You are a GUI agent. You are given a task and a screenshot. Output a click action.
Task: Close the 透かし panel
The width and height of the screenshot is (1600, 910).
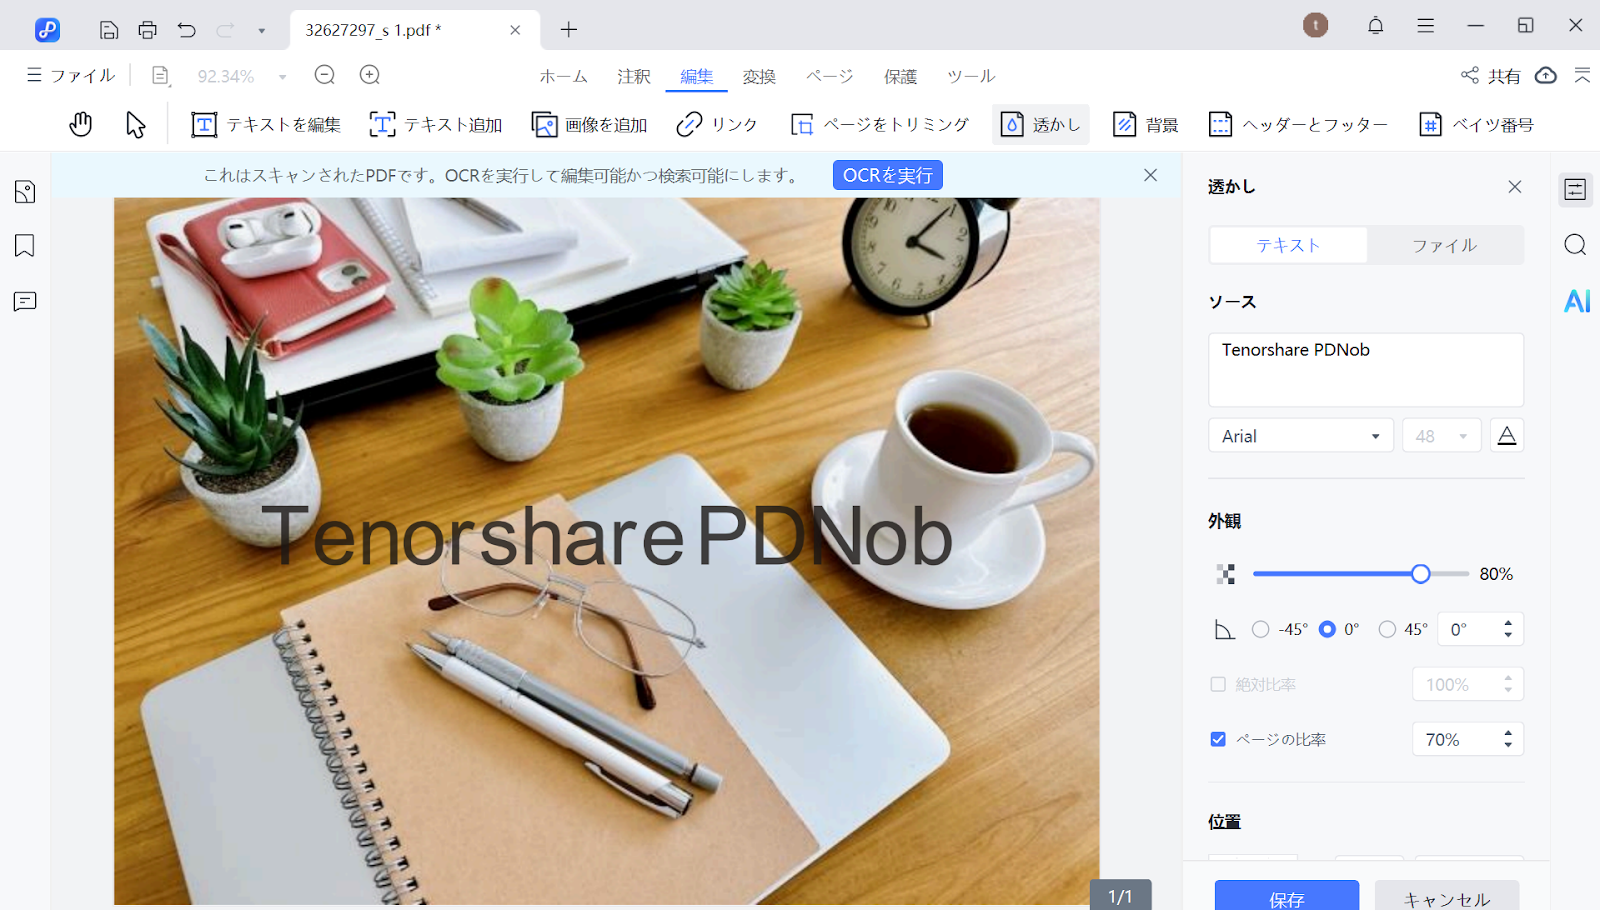[1515, 187]
